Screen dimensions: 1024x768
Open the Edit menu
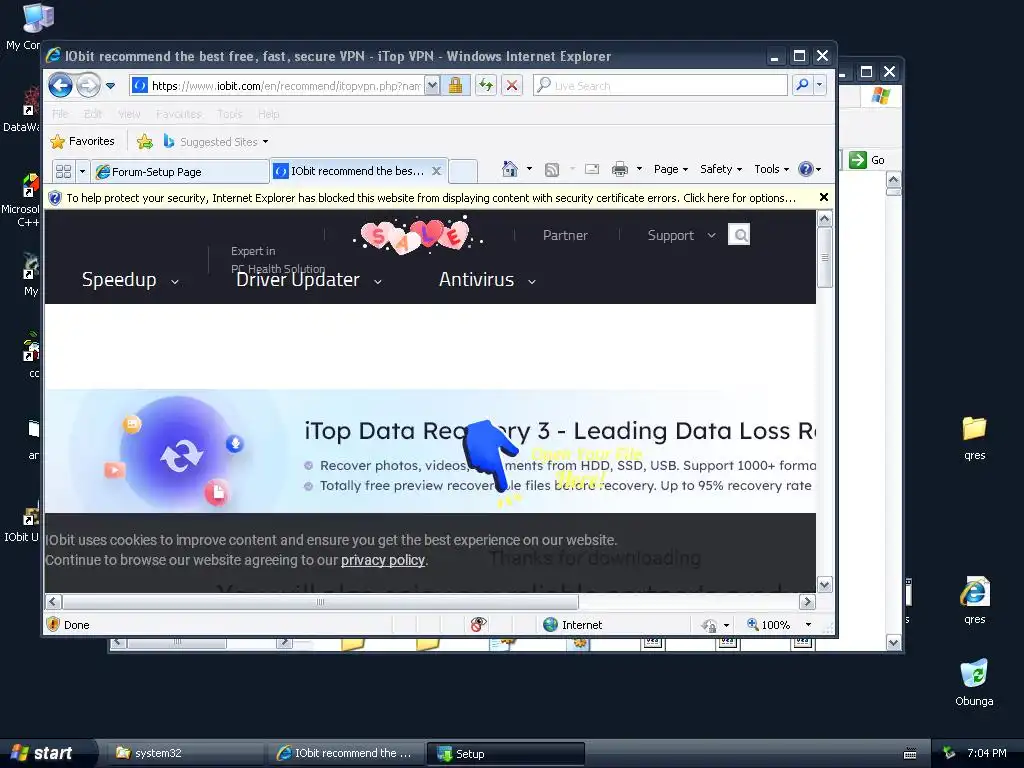(x=93, y=114)
